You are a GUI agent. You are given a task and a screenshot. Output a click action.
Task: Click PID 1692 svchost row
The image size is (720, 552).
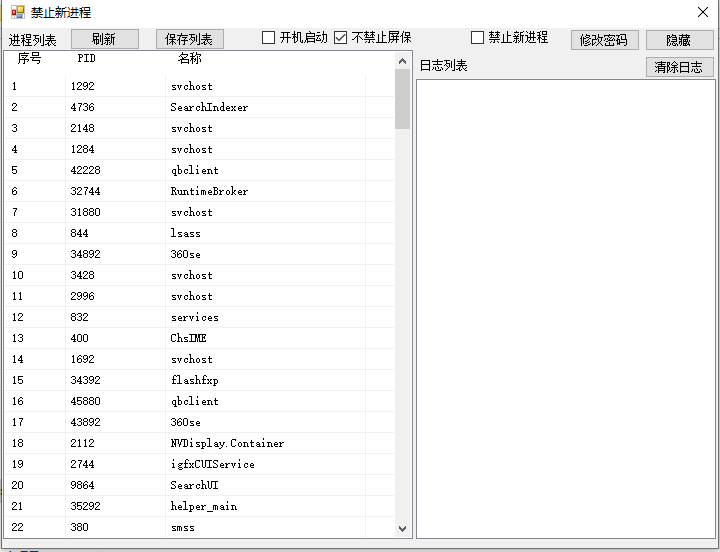point(200,359)
